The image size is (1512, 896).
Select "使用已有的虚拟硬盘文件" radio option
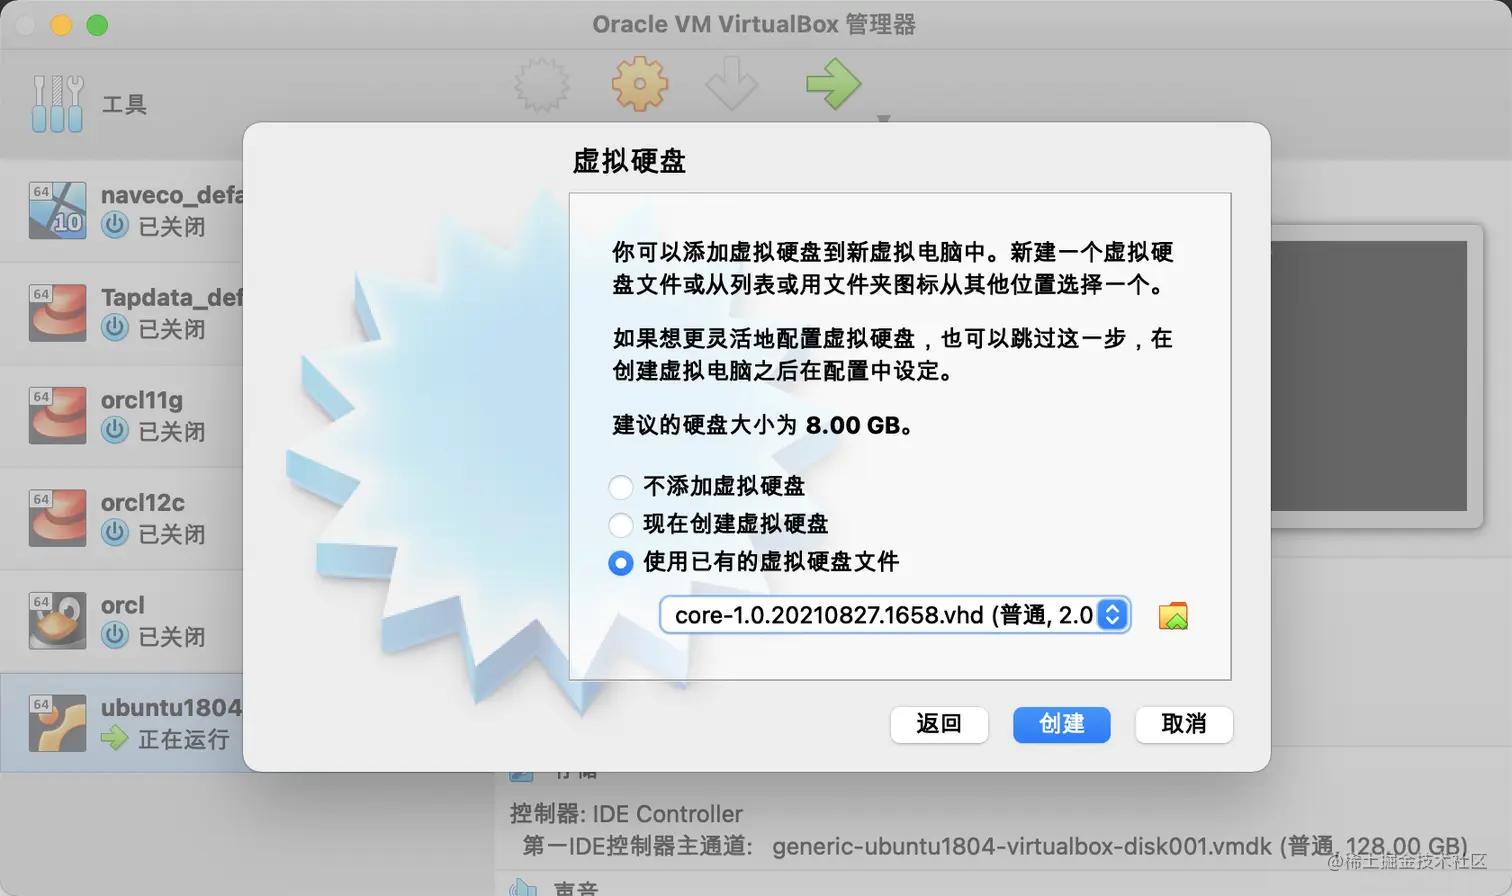(621, 563)
